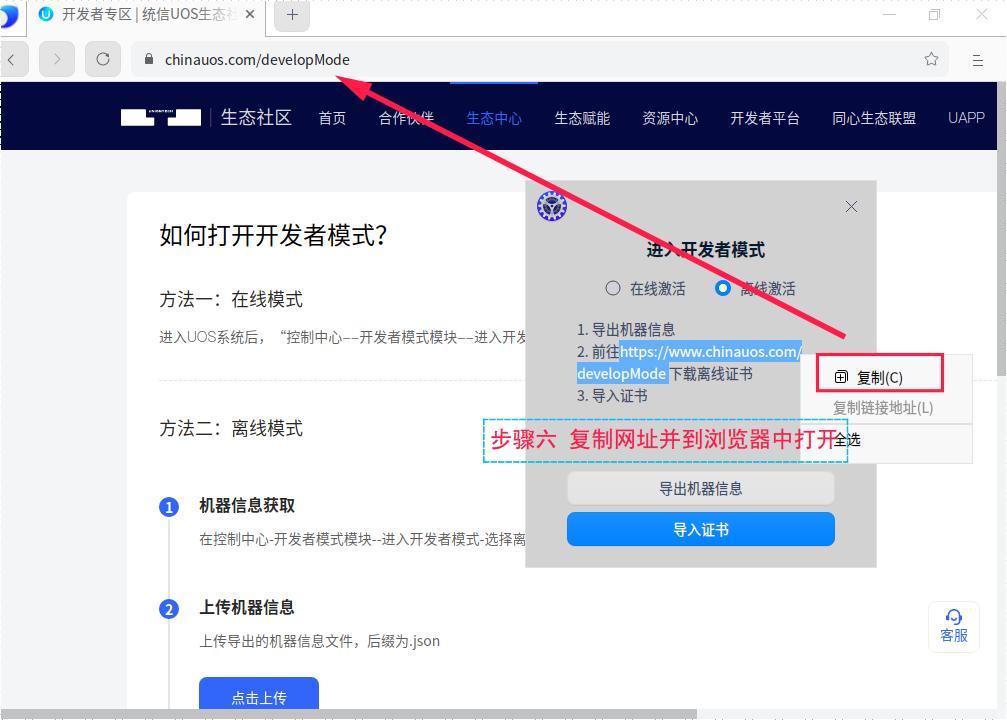Click the control center gear icon in the dialog
The width and height of the screenshot is (1007, 720).
(552, 206)
